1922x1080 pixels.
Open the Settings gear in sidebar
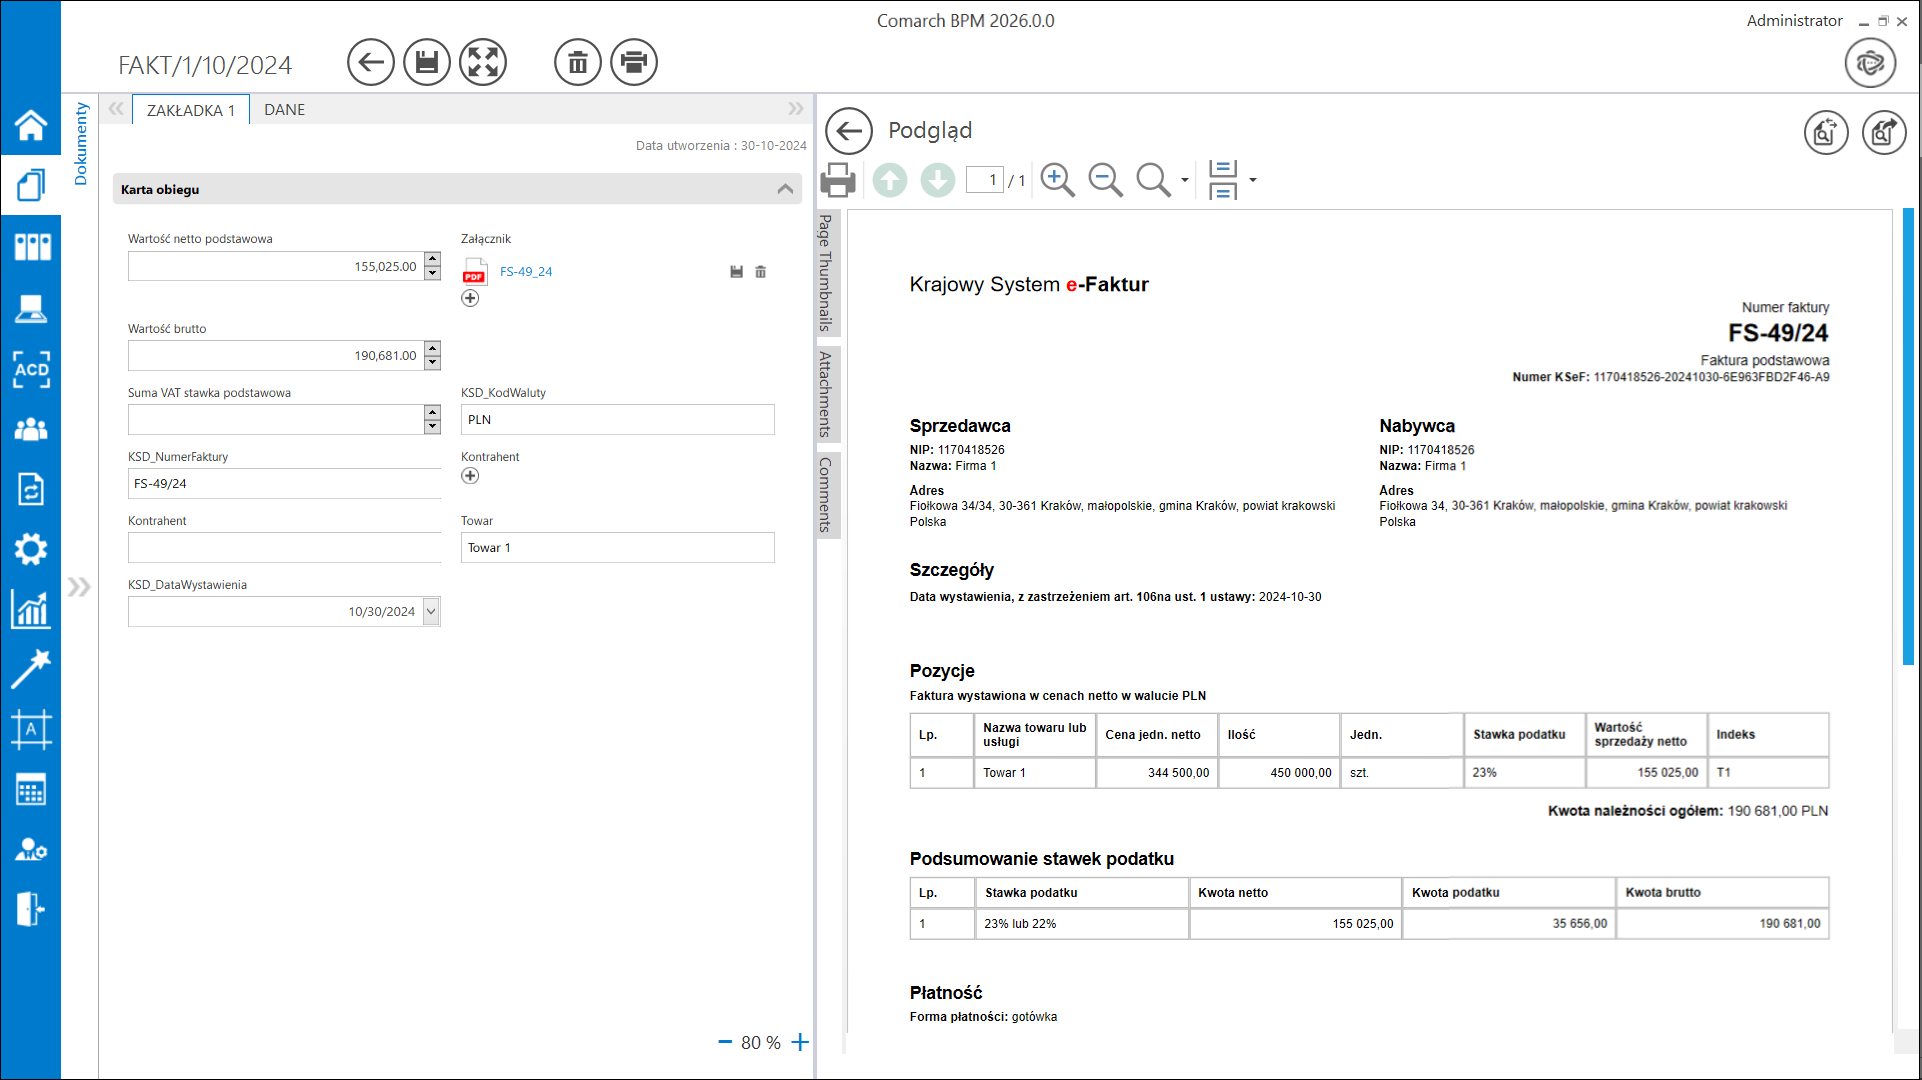(31, 549)
